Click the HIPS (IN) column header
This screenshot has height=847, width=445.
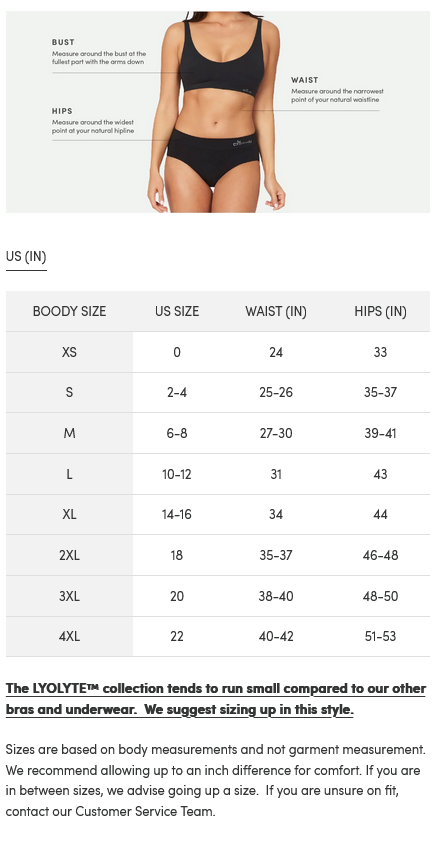coord(380,312)
